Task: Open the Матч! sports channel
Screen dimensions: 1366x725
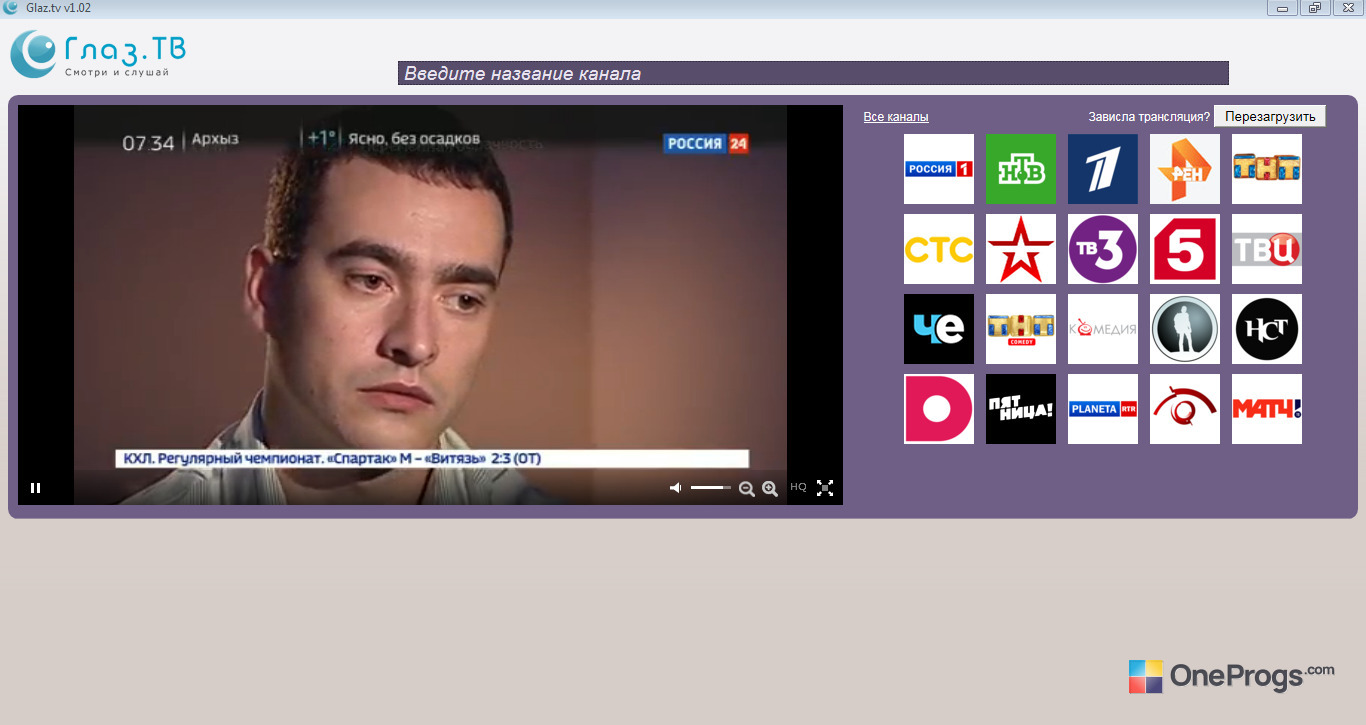Action: point(1266,409)
